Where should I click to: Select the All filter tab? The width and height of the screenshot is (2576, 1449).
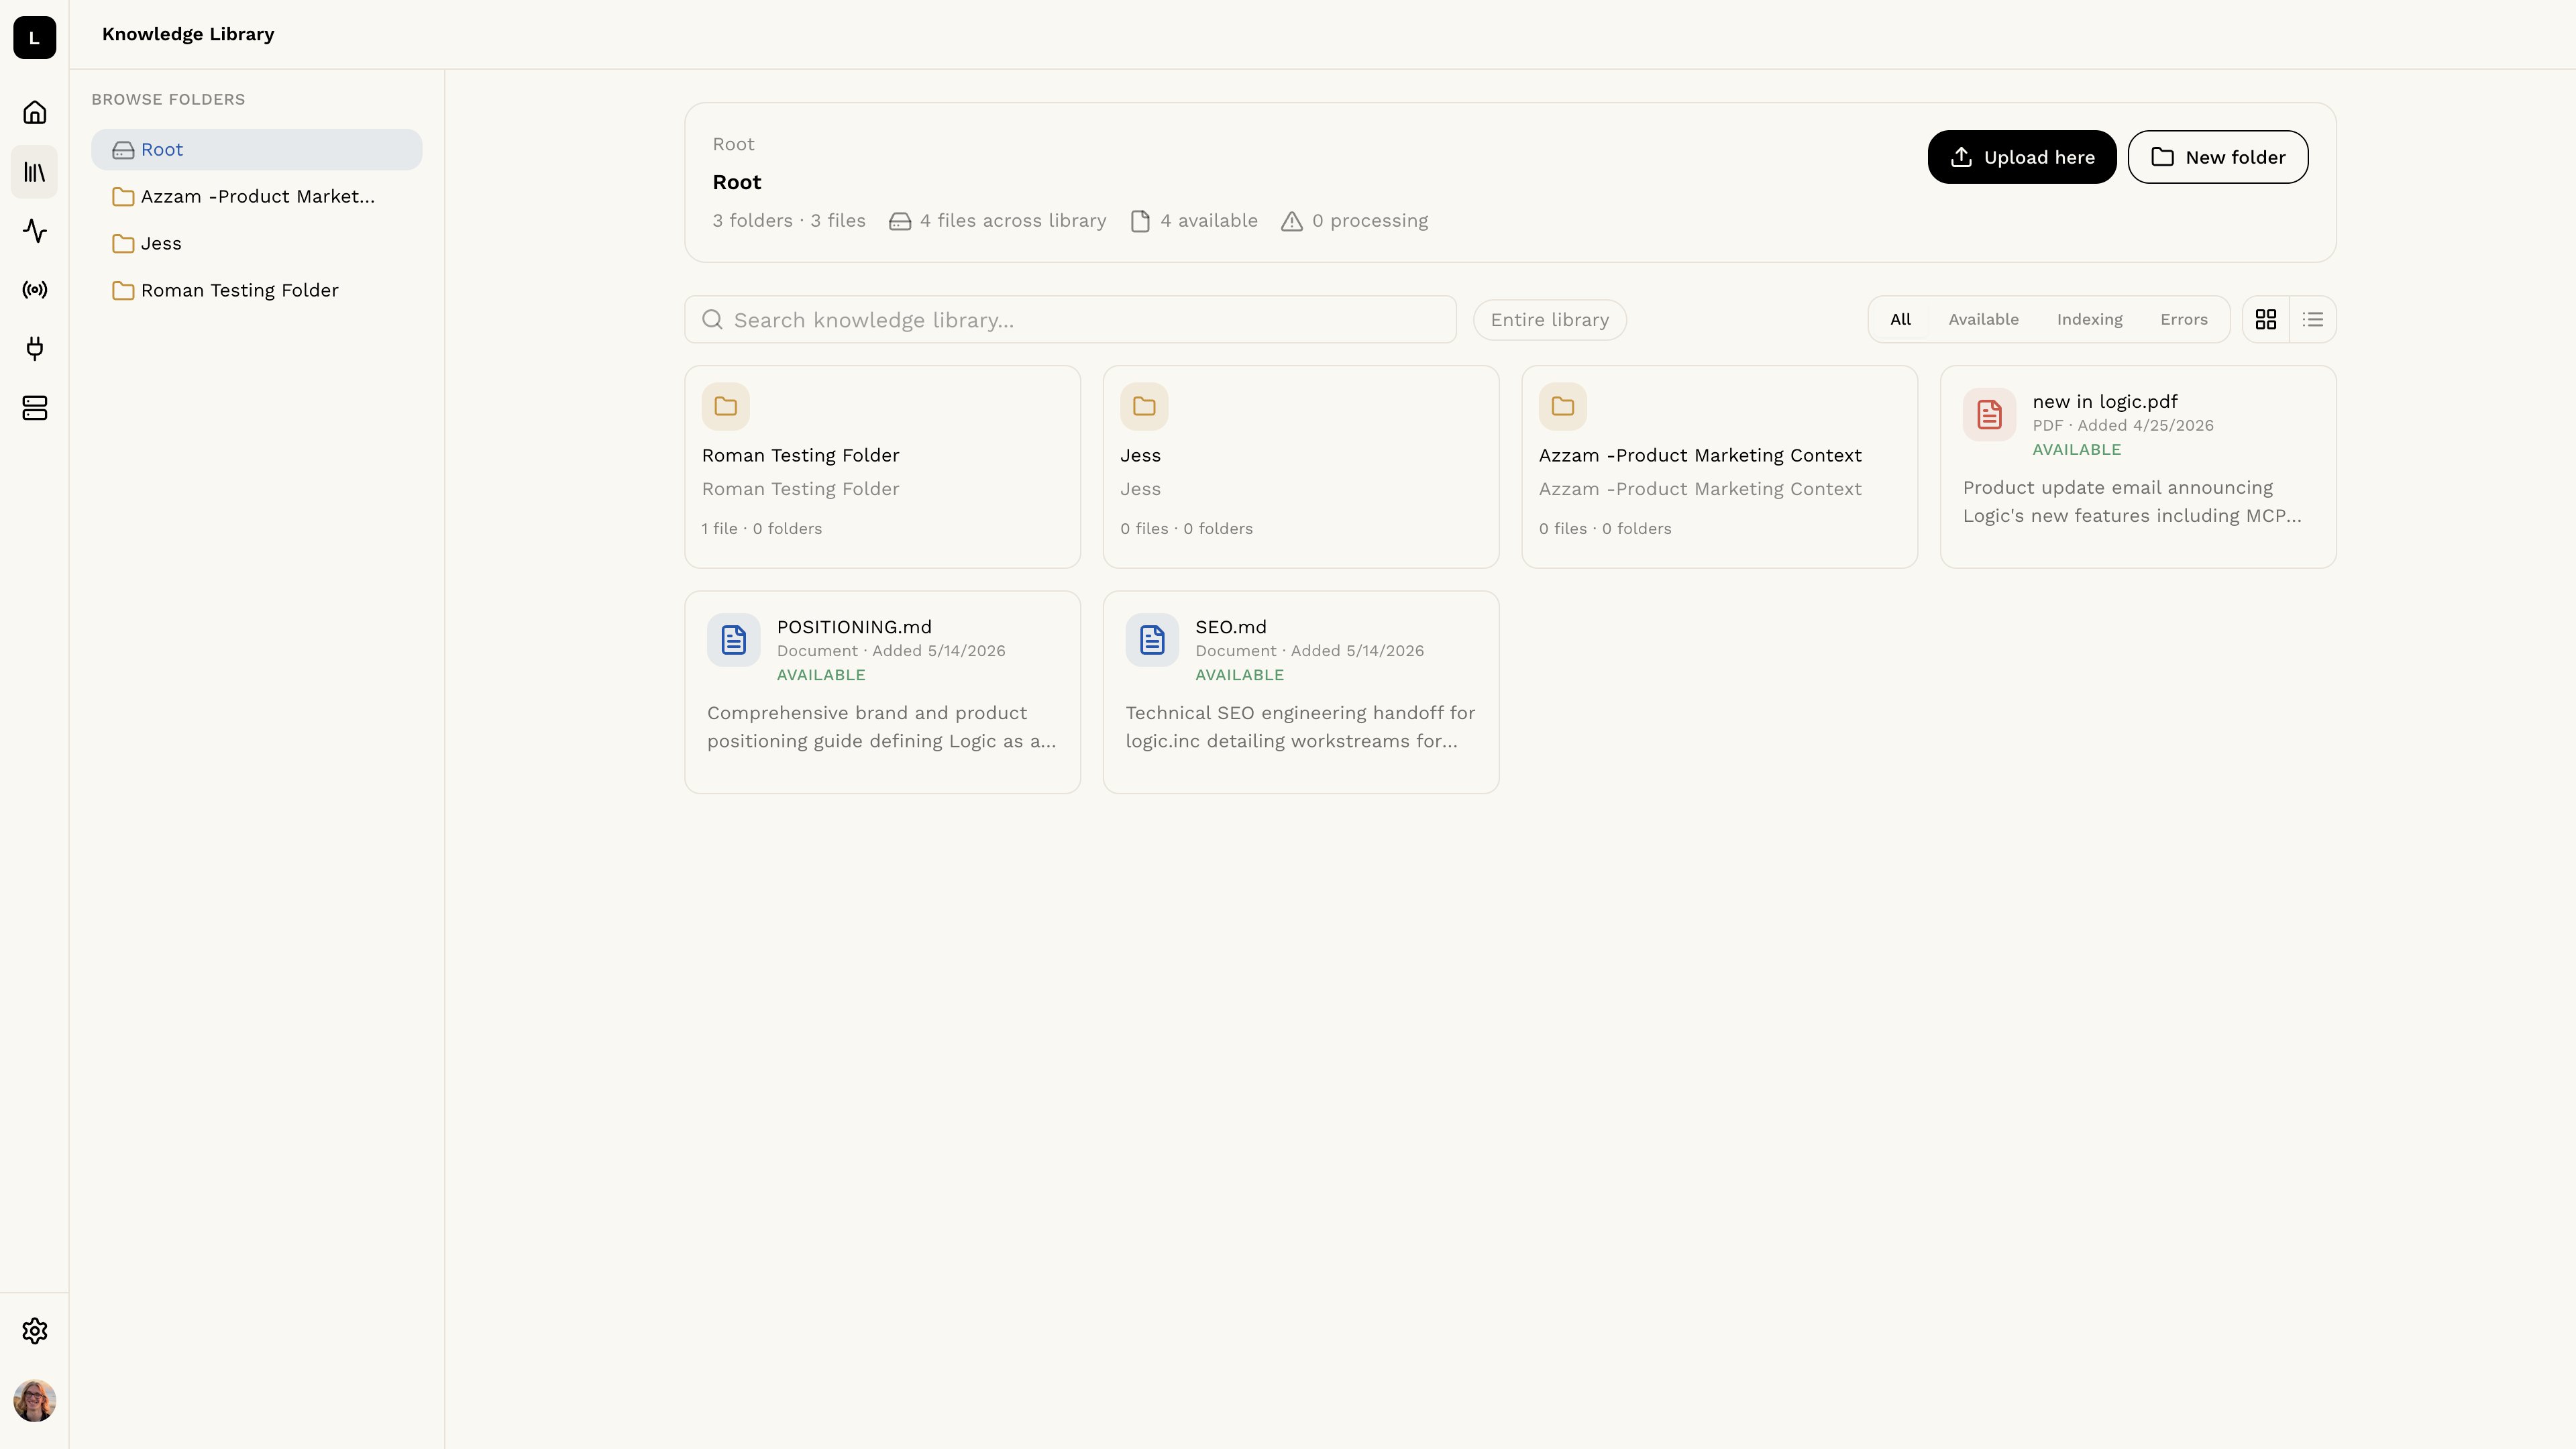click(x=1901, y=319)
